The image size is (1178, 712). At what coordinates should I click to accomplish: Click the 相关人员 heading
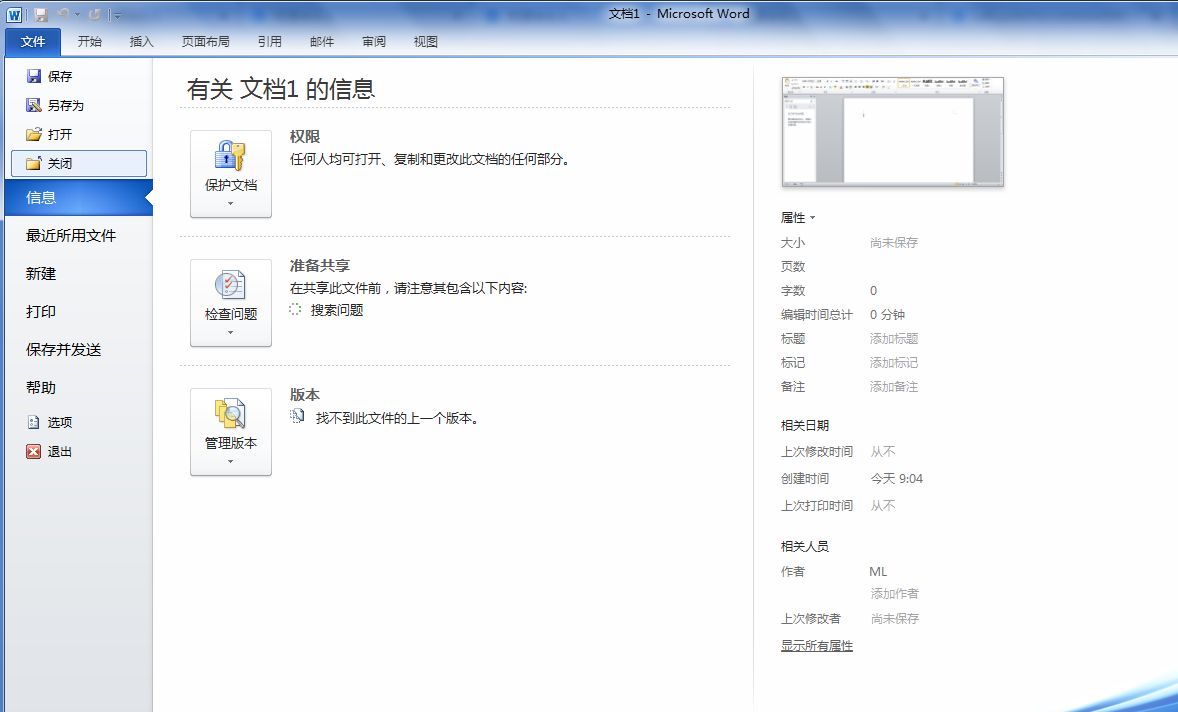click(x=805, y=546)
